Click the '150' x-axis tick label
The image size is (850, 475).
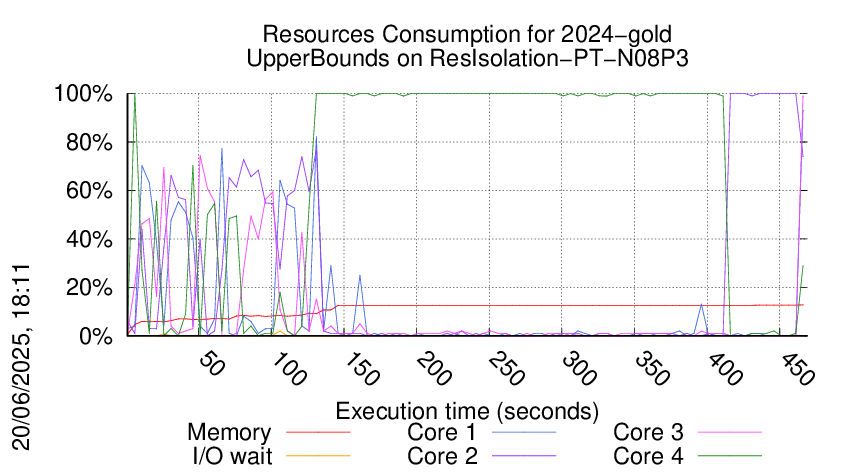pyautogui.click(x=362, y=369)
